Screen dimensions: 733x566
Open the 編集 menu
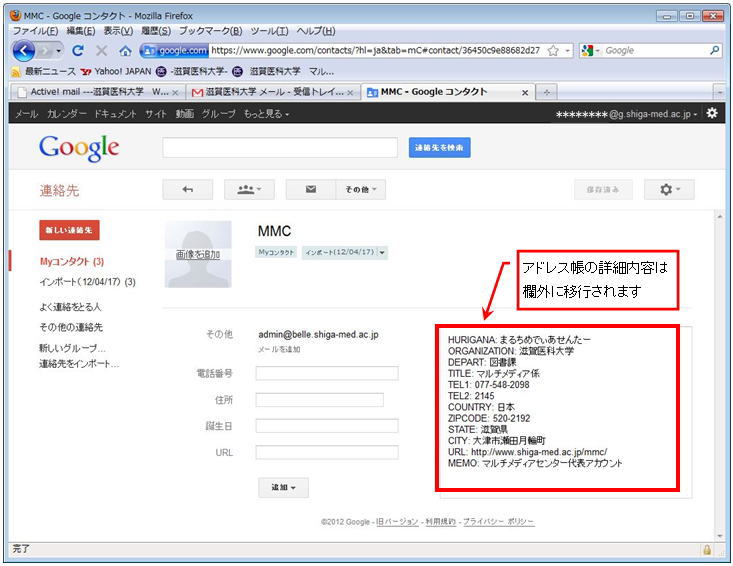(x=81, y=31)
